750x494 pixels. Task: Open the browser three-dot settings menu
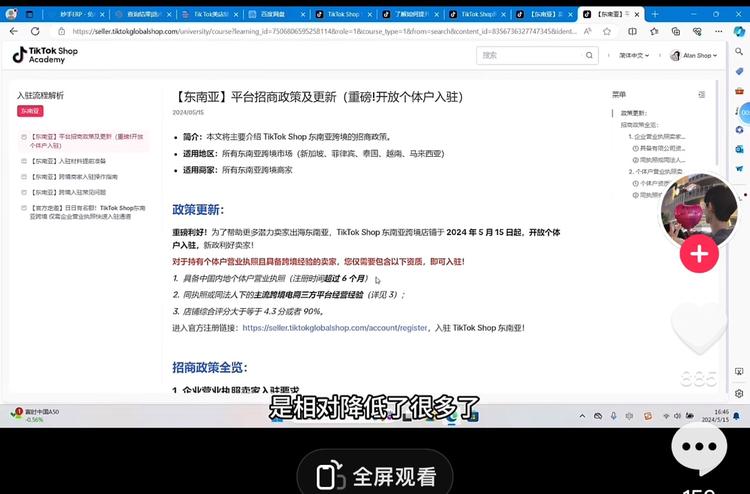point(718,31)
